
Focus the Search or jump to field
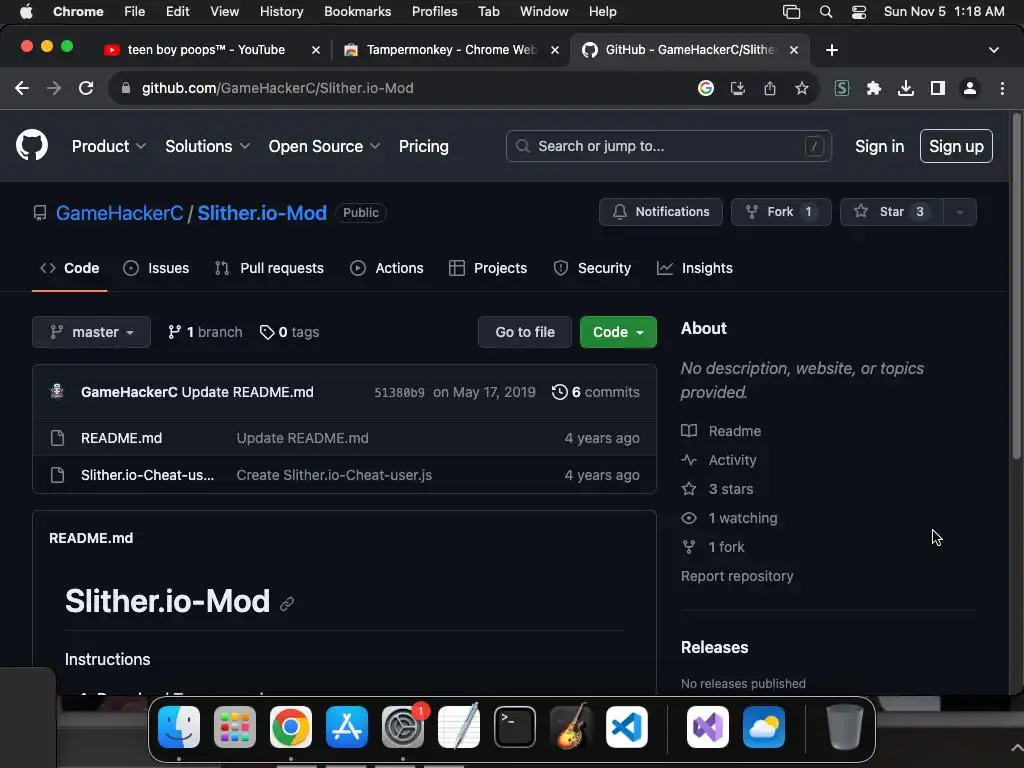(669, 146)
